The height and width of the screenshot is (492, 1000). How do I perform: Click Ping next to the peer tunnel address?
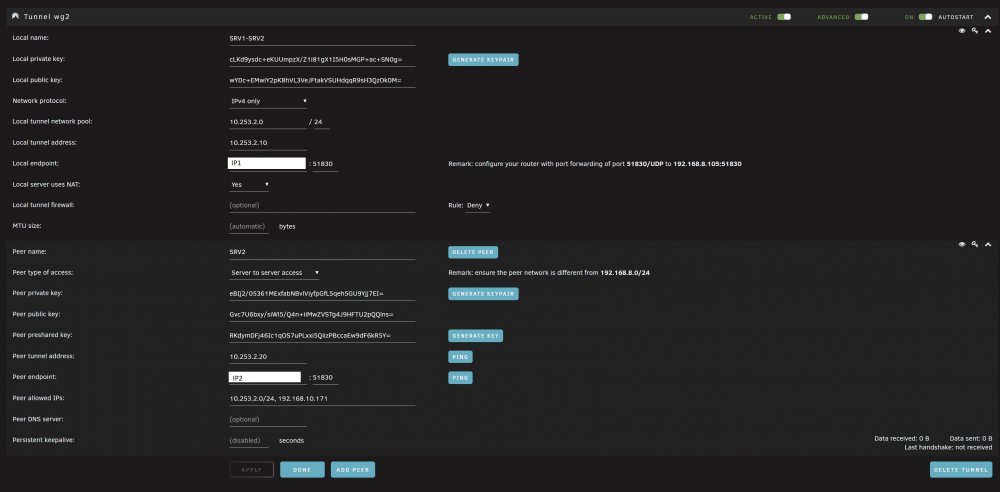(460, 357)
